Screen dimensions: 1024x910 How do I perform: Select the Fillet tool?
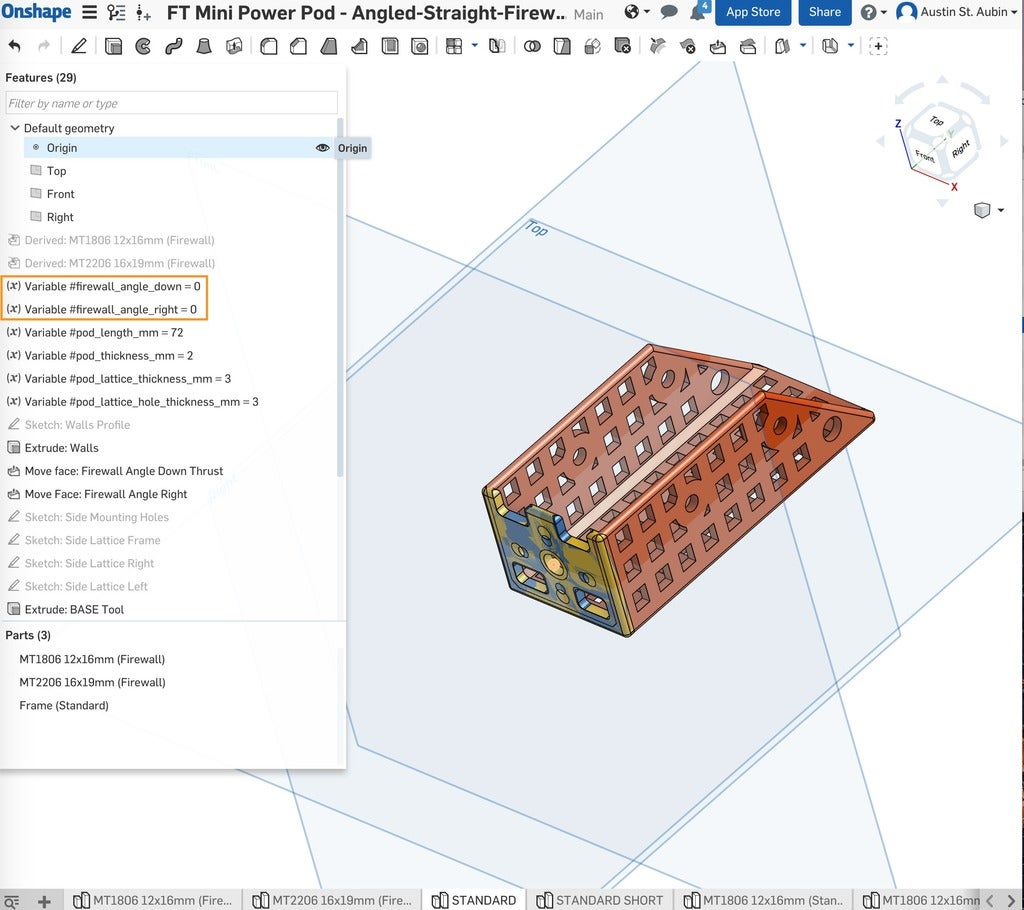point(268,46)
